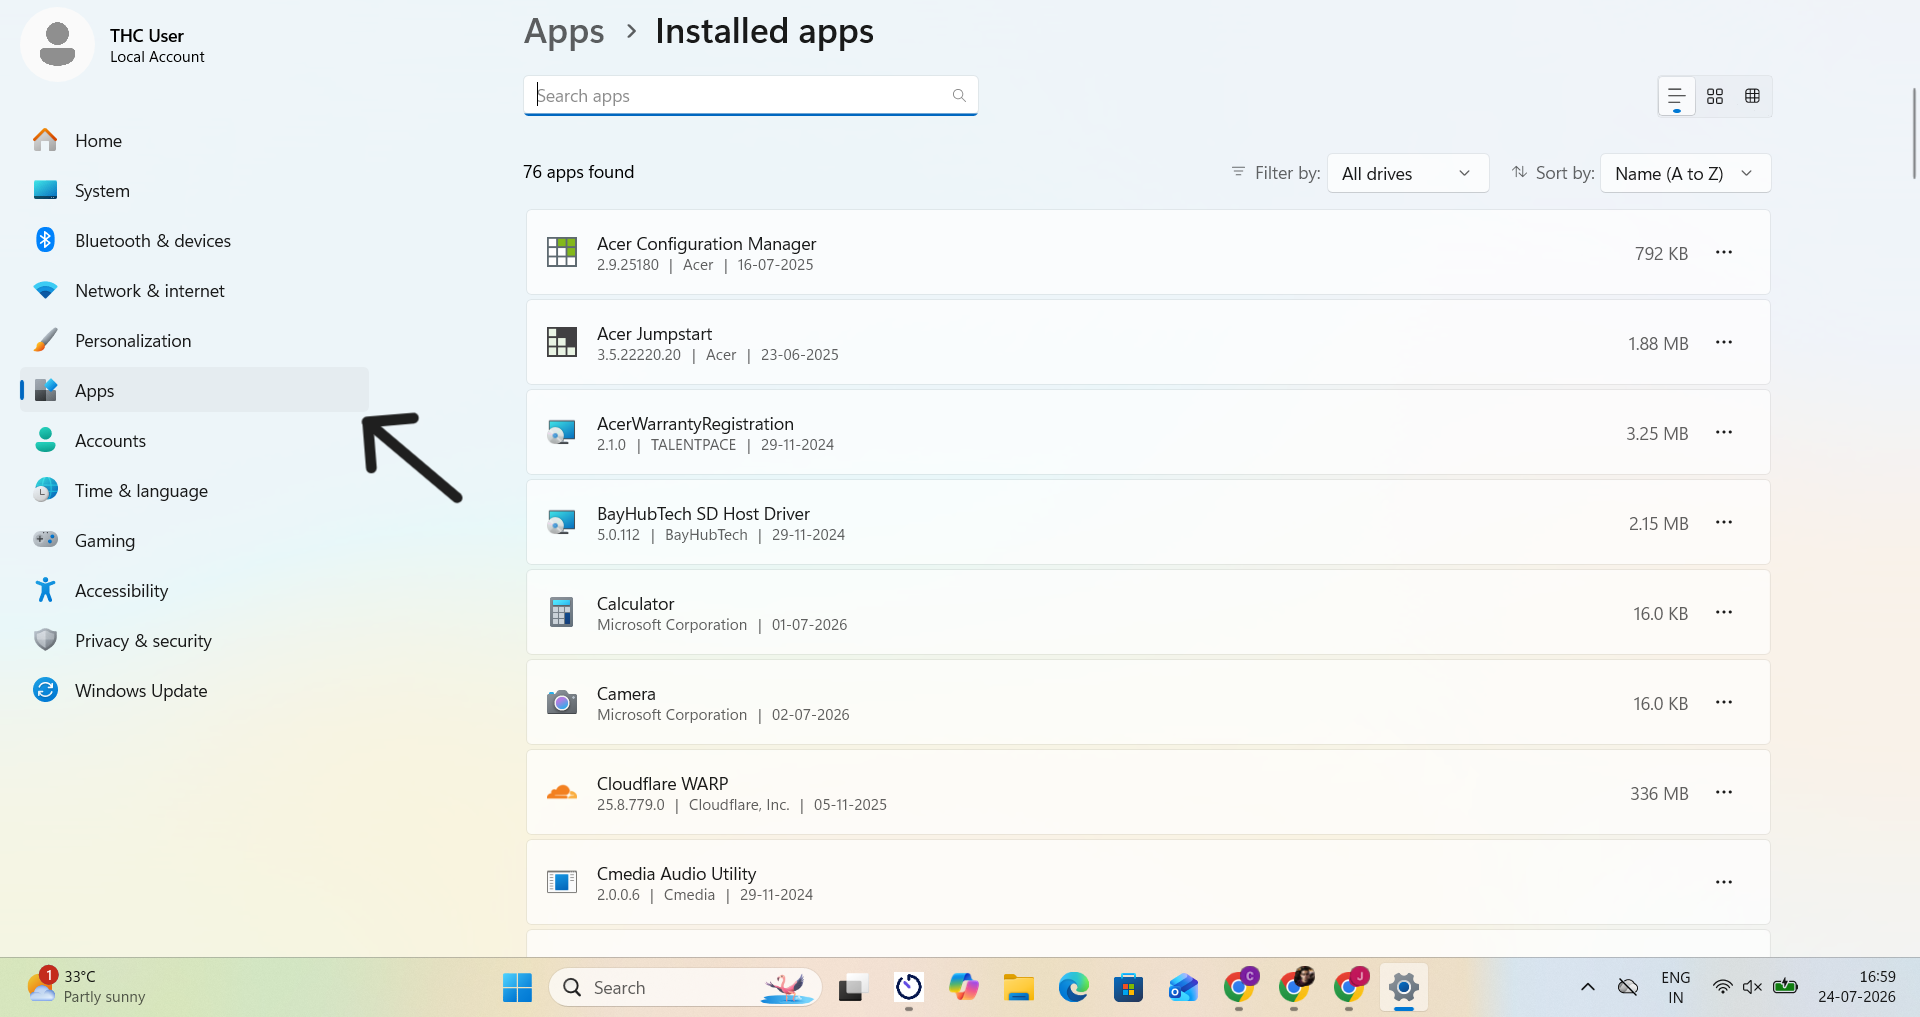This screenshot has width=1920, height=1017.
Task: Click the BayHubTech SD Host Driver icon
Action: [562, 522]
